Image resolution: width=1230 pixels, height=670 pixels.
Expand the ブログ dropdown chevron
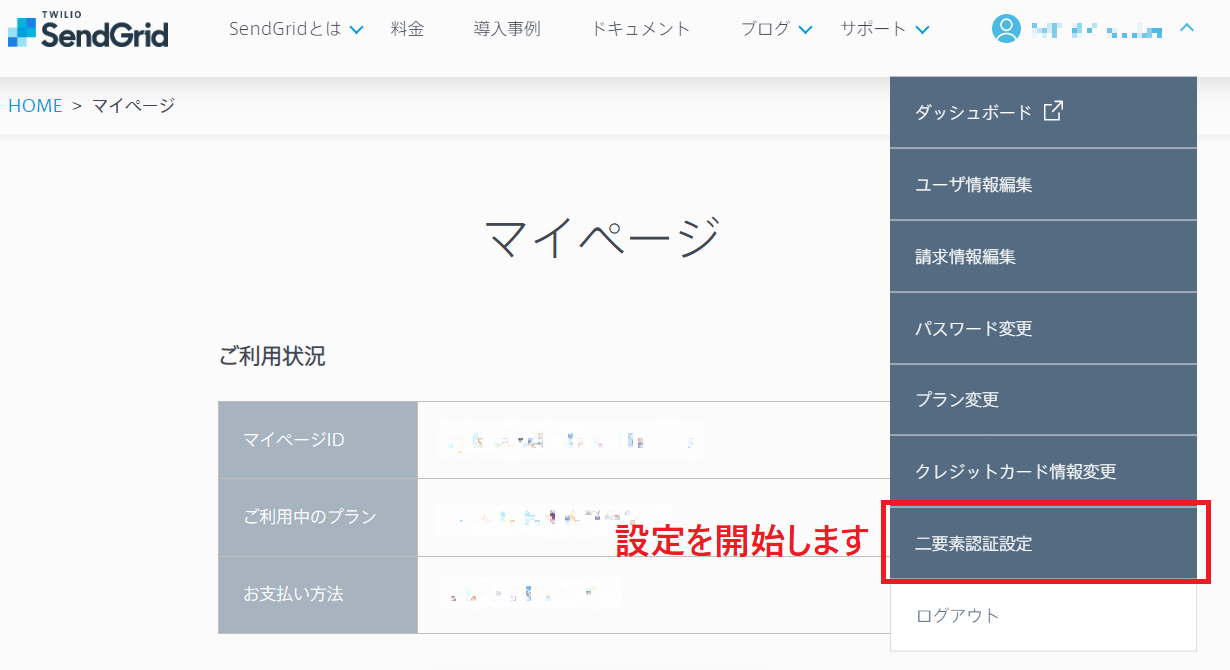point(806,30)
